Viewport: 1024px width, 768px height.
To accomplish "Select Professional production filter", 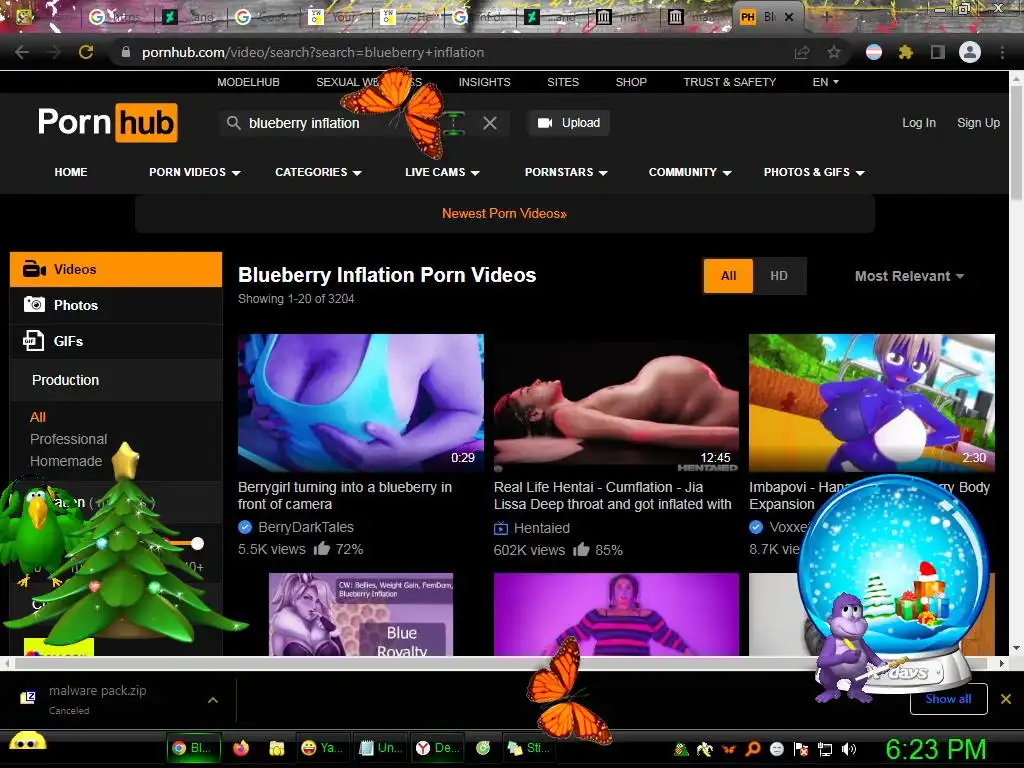I will tap(69, 439).
